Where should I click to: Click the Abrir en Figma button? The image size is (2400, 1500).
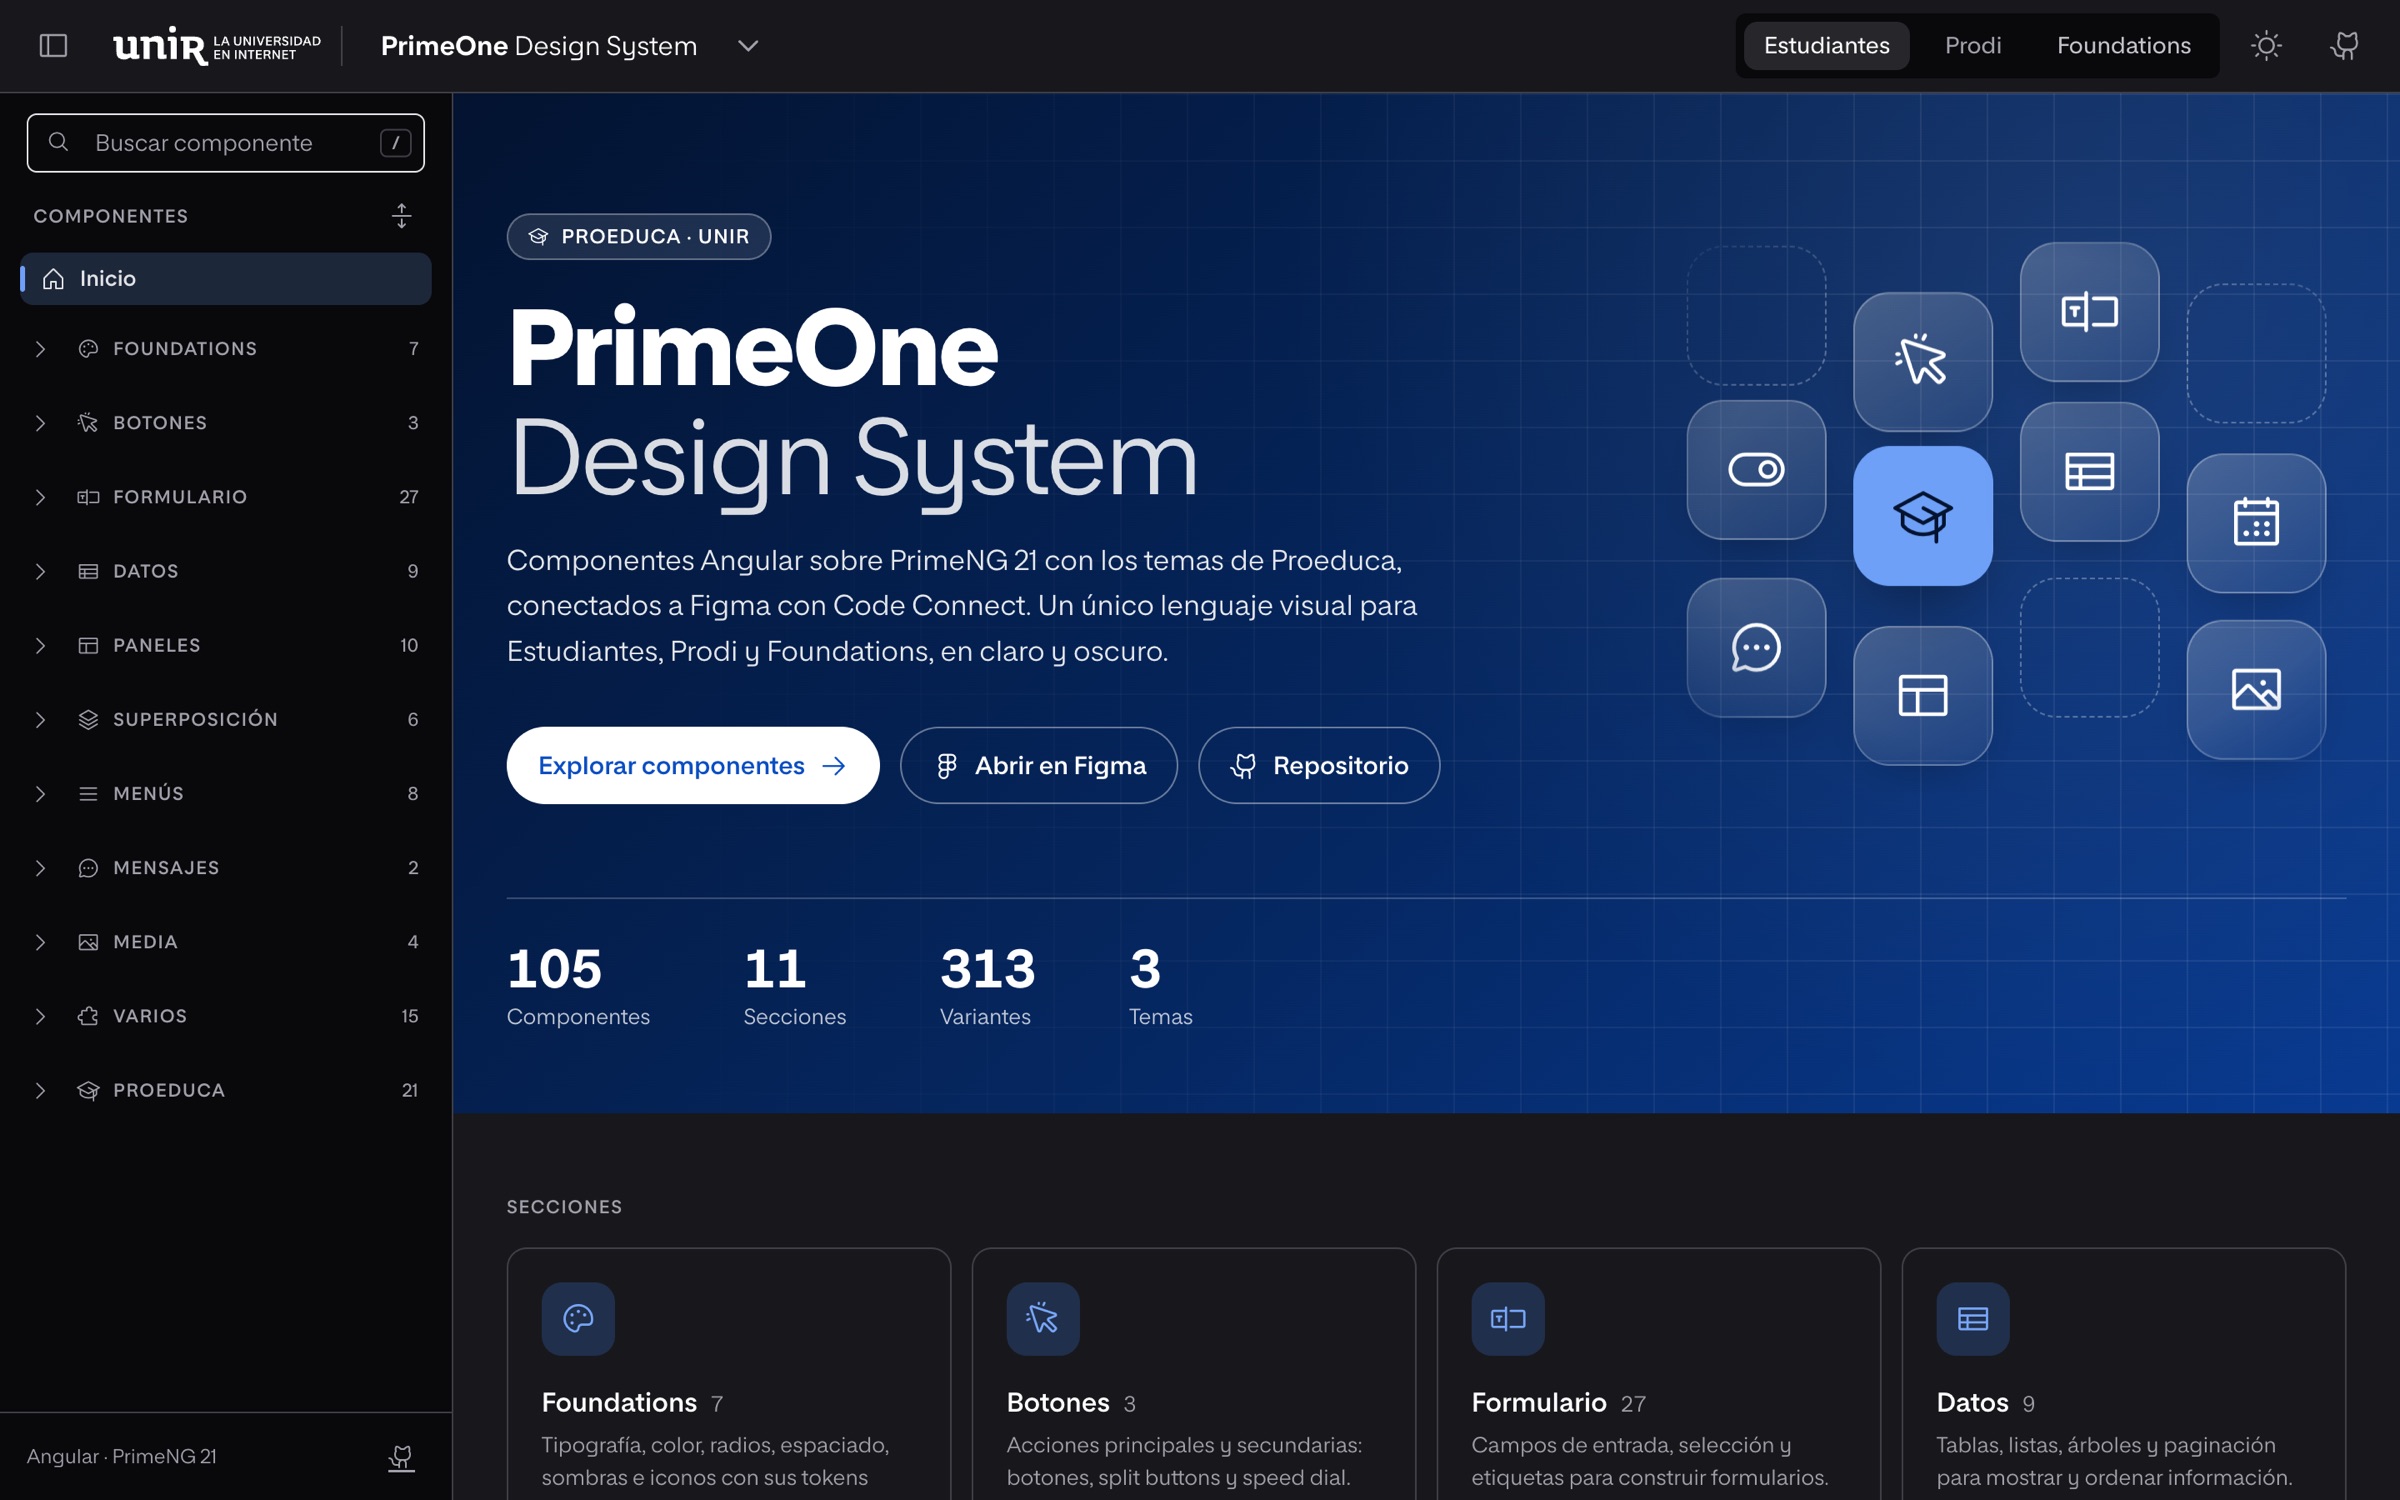coord(1039,766)
